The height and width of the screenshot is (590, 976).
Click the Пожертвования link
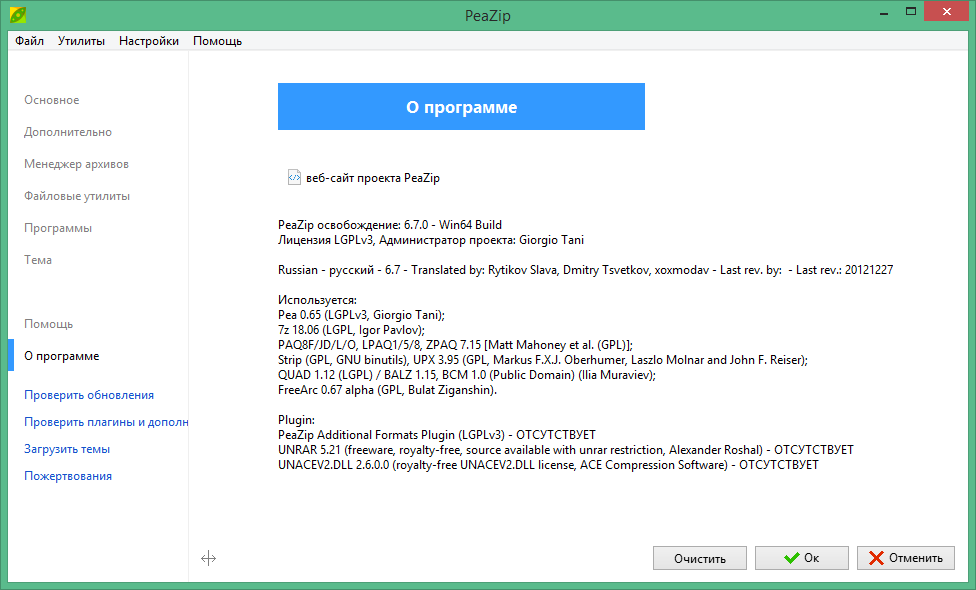(68, 476)
